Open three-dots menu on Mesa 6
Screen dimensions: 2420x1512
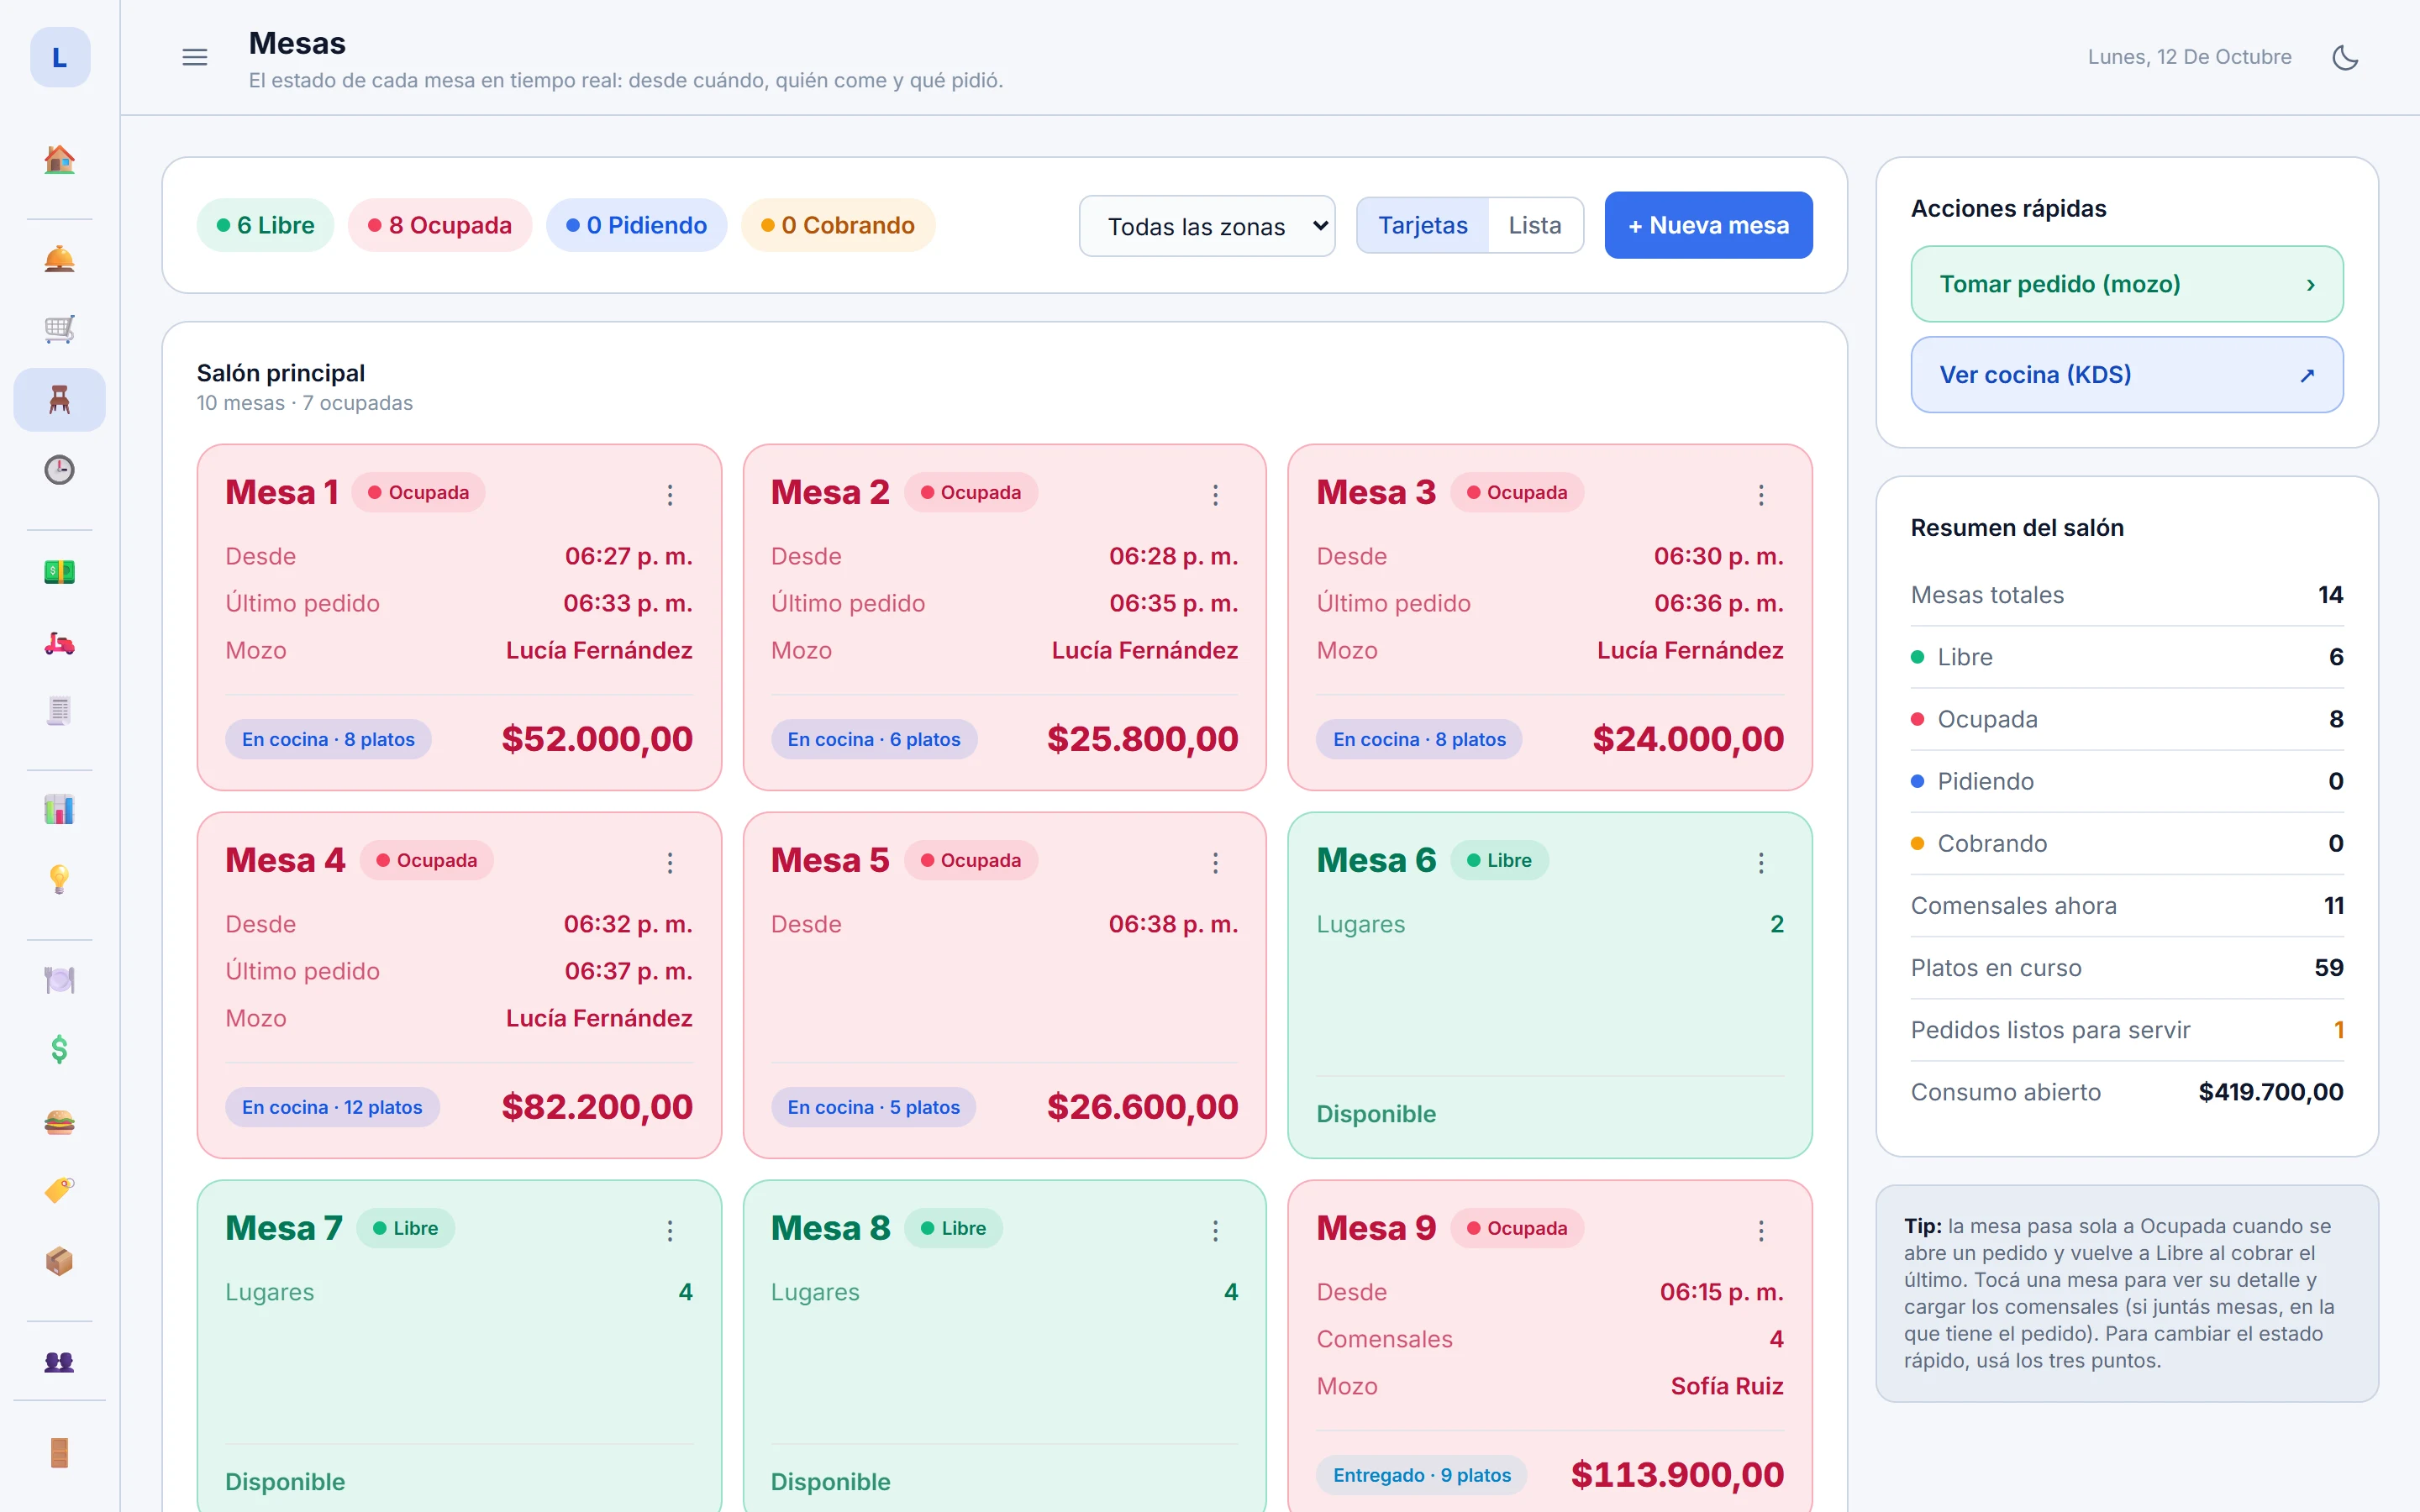pos(1761,862)
